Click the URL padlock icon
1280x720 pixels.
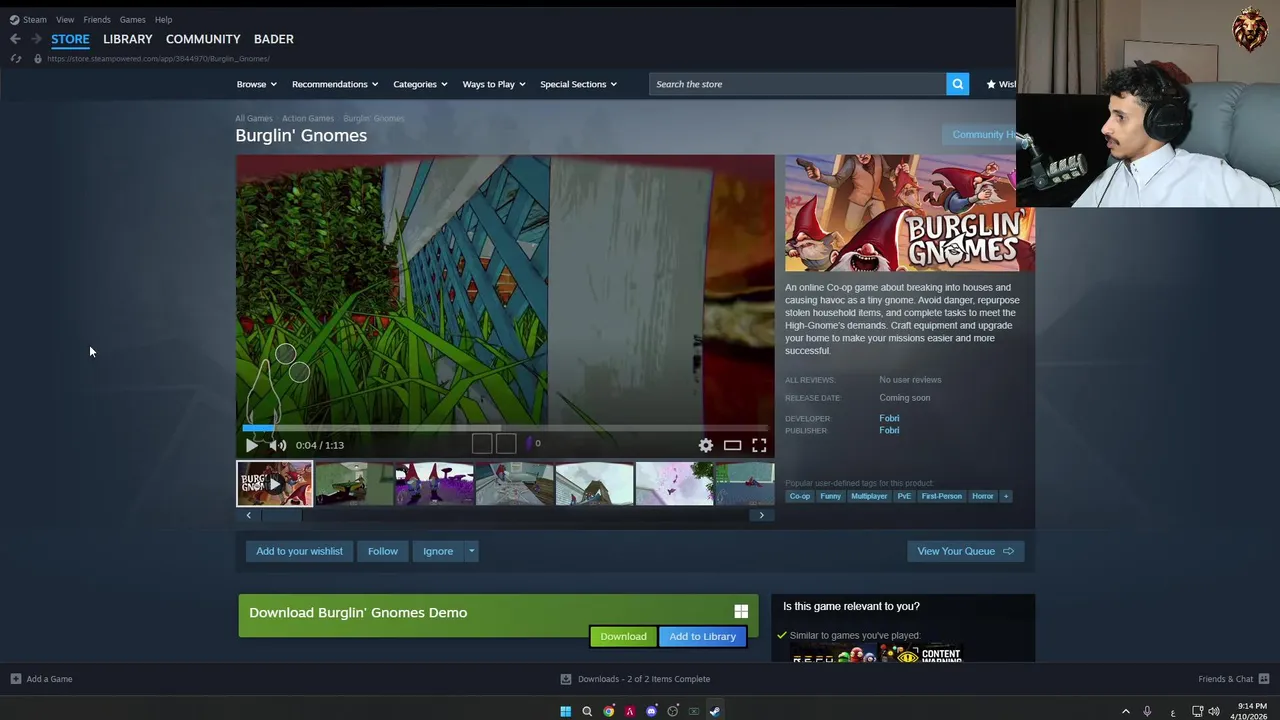(x=38, y=59)
